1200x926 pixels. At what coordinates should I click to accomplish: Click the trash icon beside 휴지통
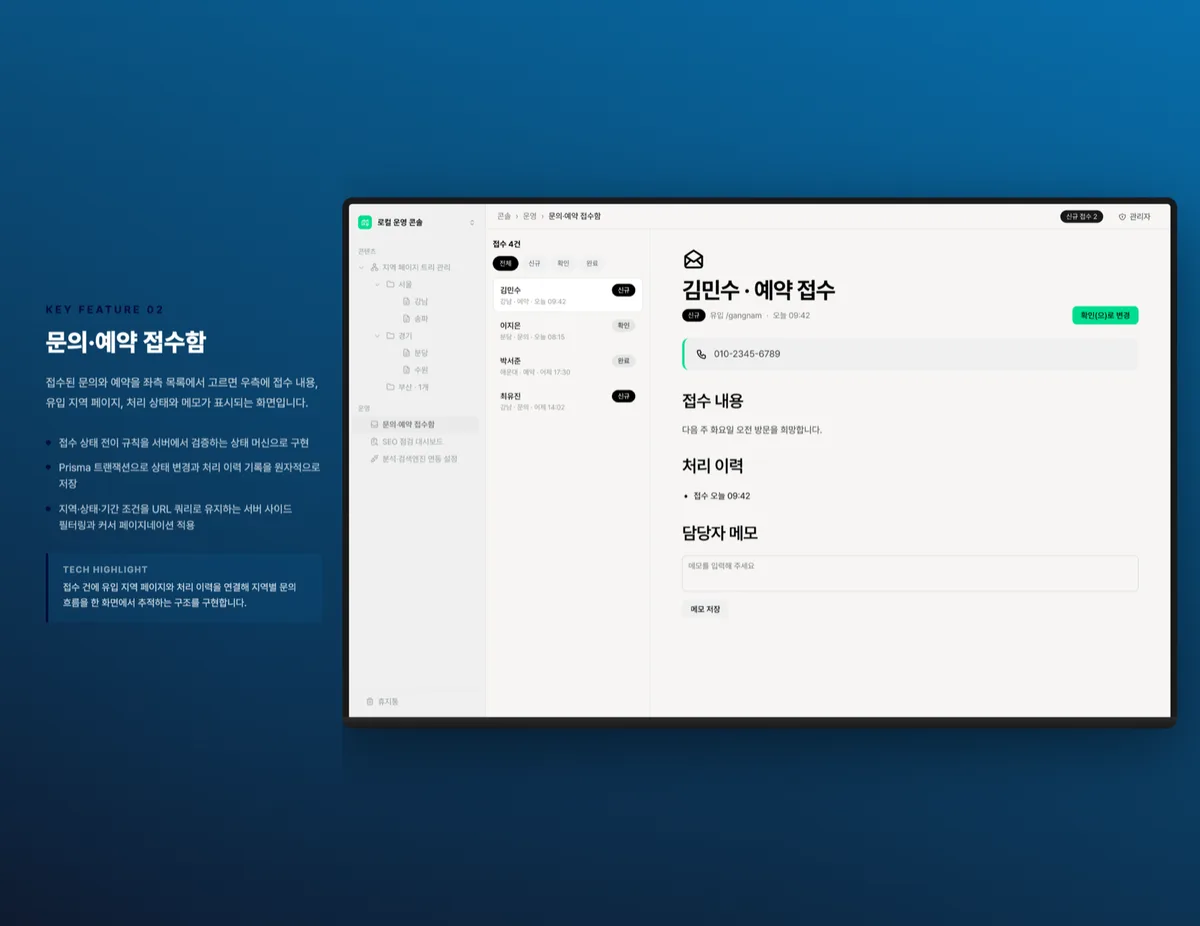pyautogui.click(x=370, y=702)
